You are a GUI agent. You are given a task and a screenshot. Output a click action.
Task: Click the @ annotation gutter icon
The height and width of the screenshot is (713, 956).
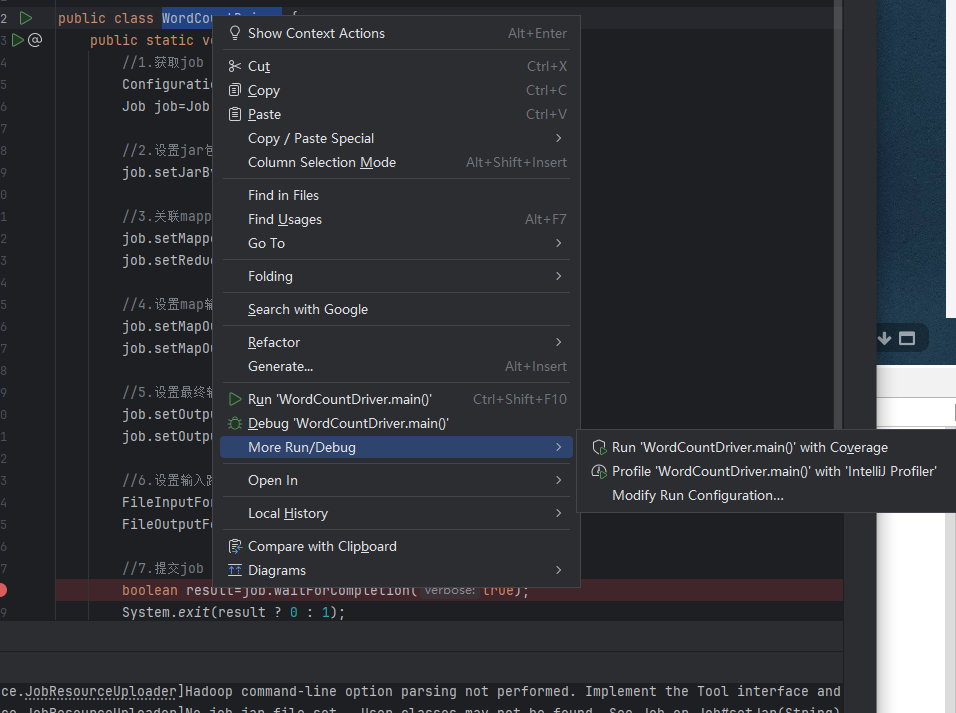coord(35,40)
